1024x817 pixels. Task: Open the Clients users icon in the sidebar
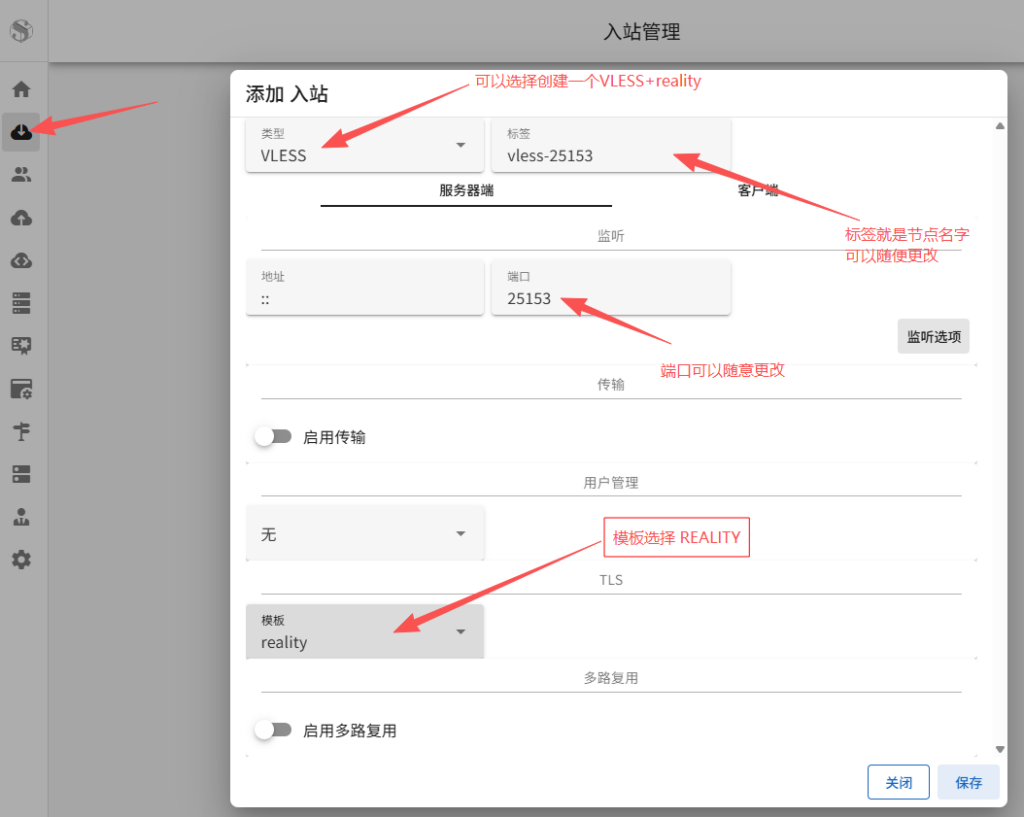pos(22,174)
